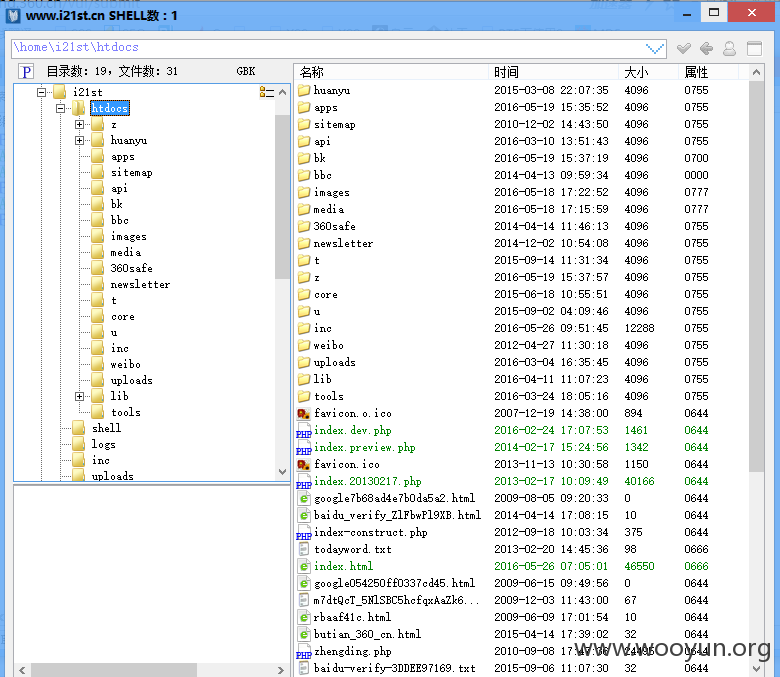Click PHP icon of zhengding.php

(303, 652)
